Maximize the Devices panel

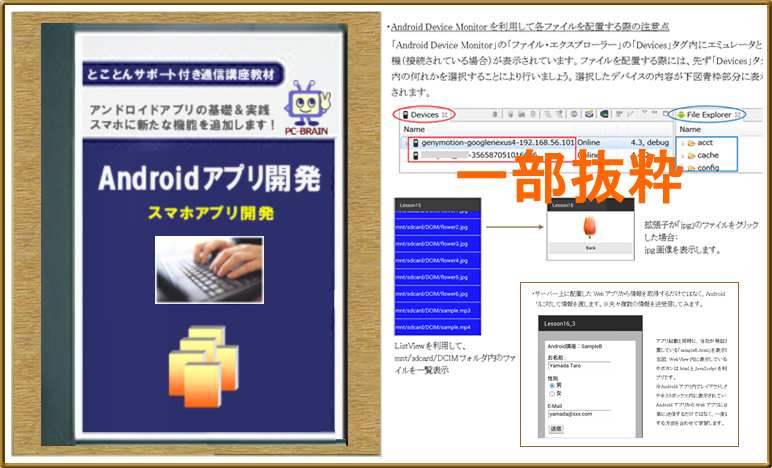pyautogui.click(x=666, y=113)
